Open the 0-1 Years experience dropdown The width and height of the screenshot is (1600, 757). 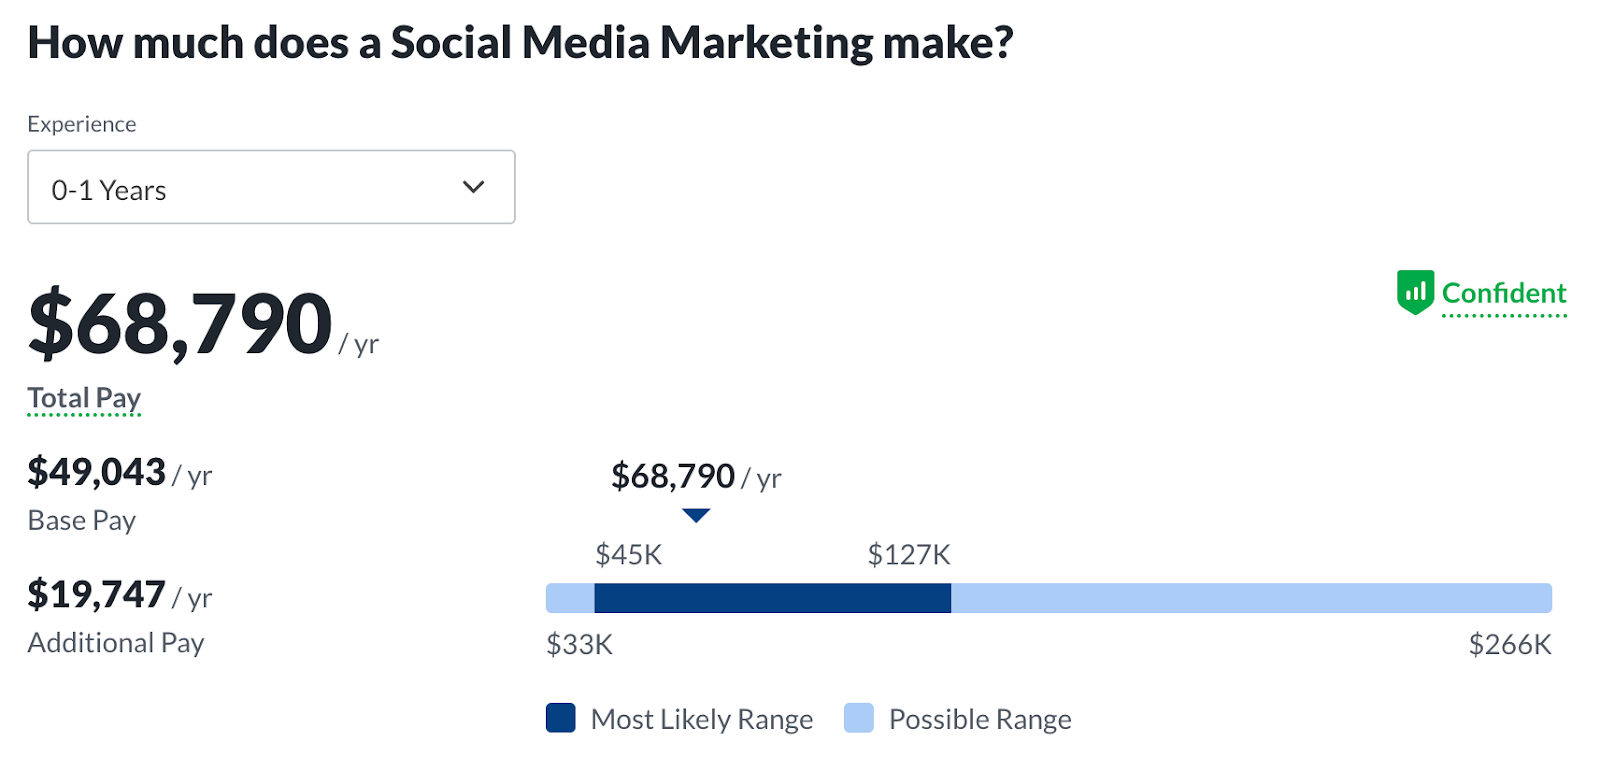click(271, 187)
